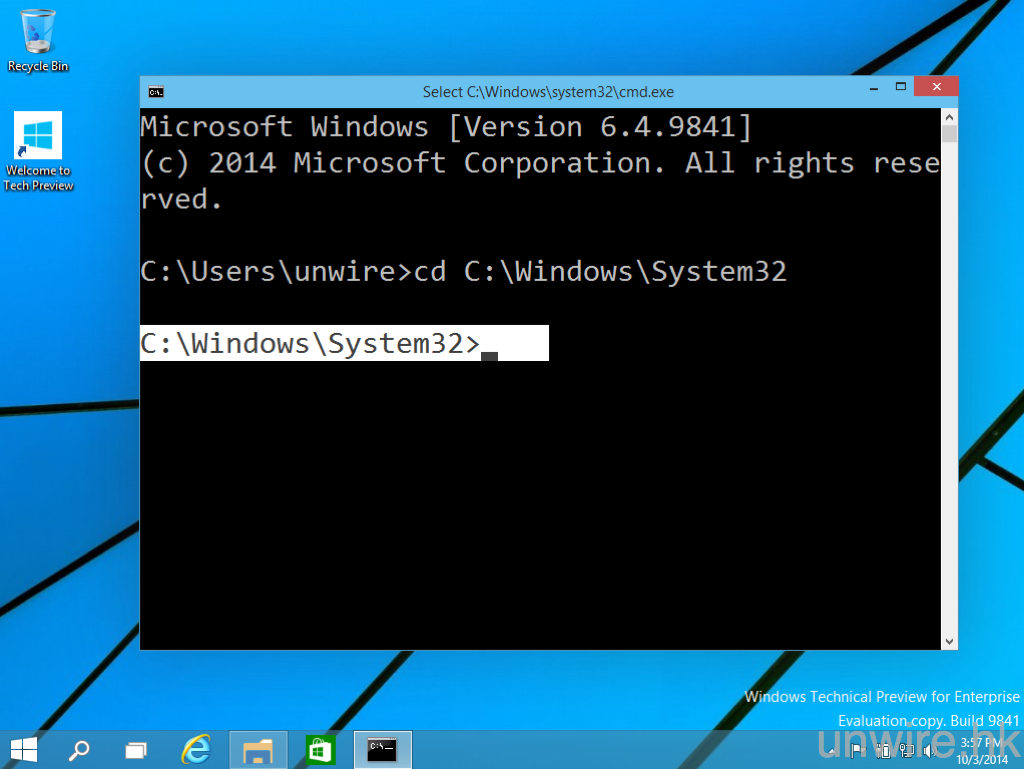The width and height of the screenshot is (1024, 769).
Task: Open the volume speaker control
Action: [928, 749]
